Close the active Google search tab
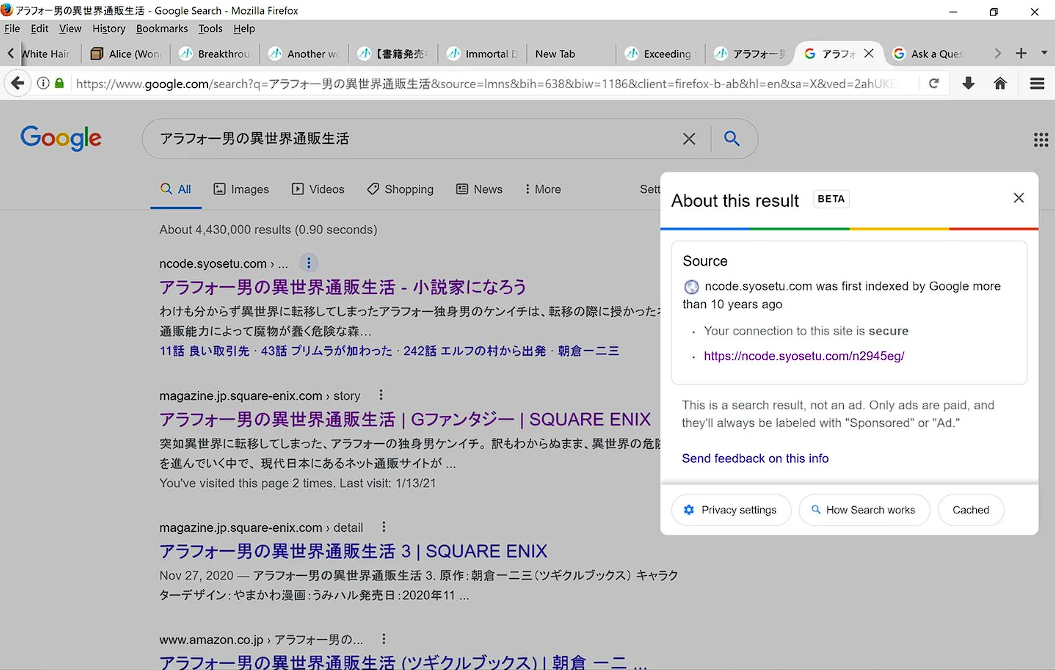 point(869,53)
